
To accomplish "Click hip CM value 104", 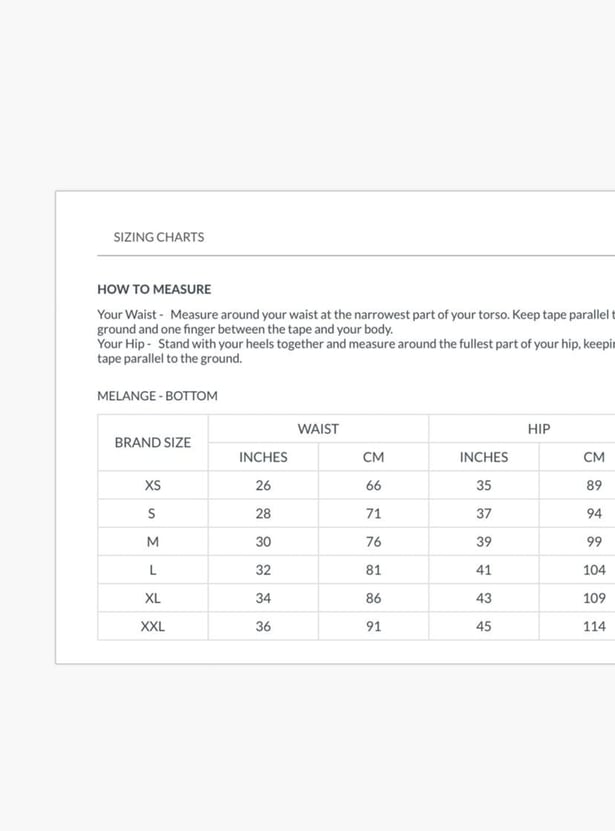I will pyautogui.click(x=594, y=570).
